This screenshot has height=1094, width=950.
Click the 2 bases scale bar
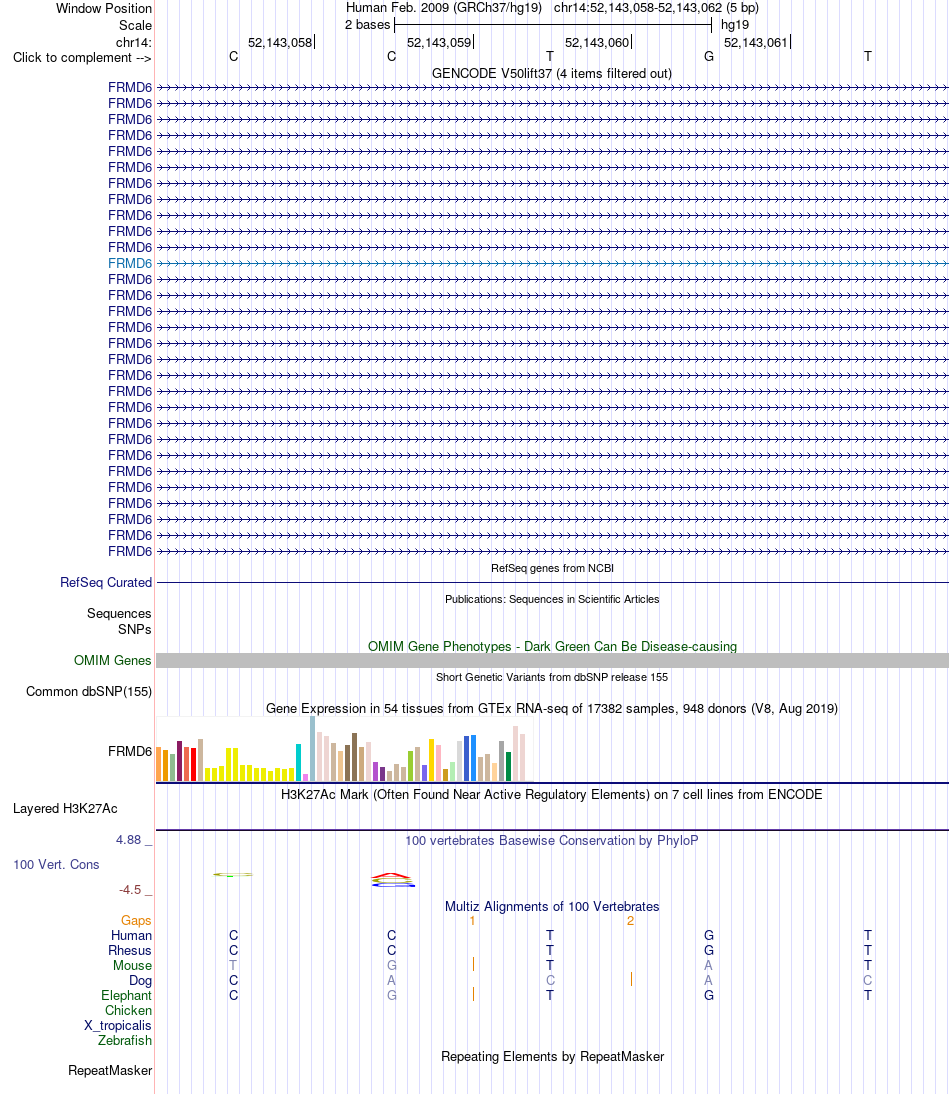point(552,25)
